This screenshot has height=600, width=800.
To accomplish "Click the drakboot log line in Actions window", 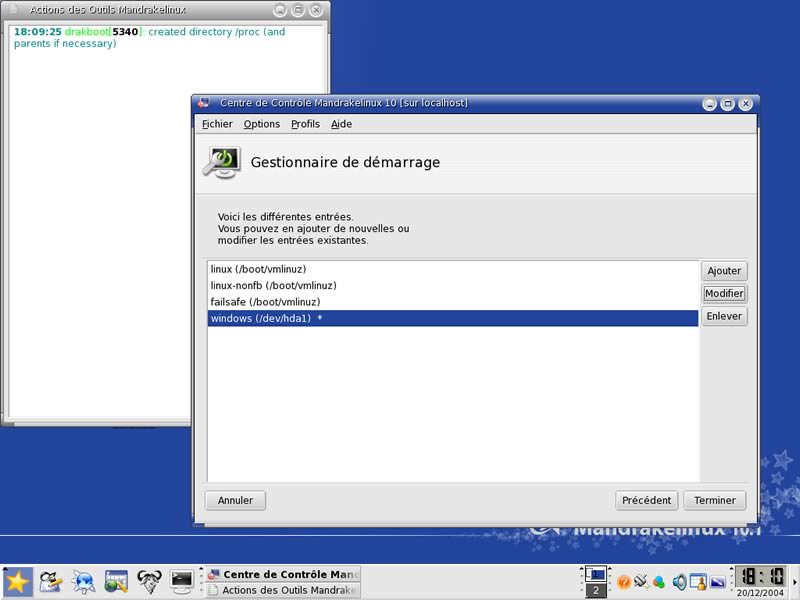I will pos(149,38).
